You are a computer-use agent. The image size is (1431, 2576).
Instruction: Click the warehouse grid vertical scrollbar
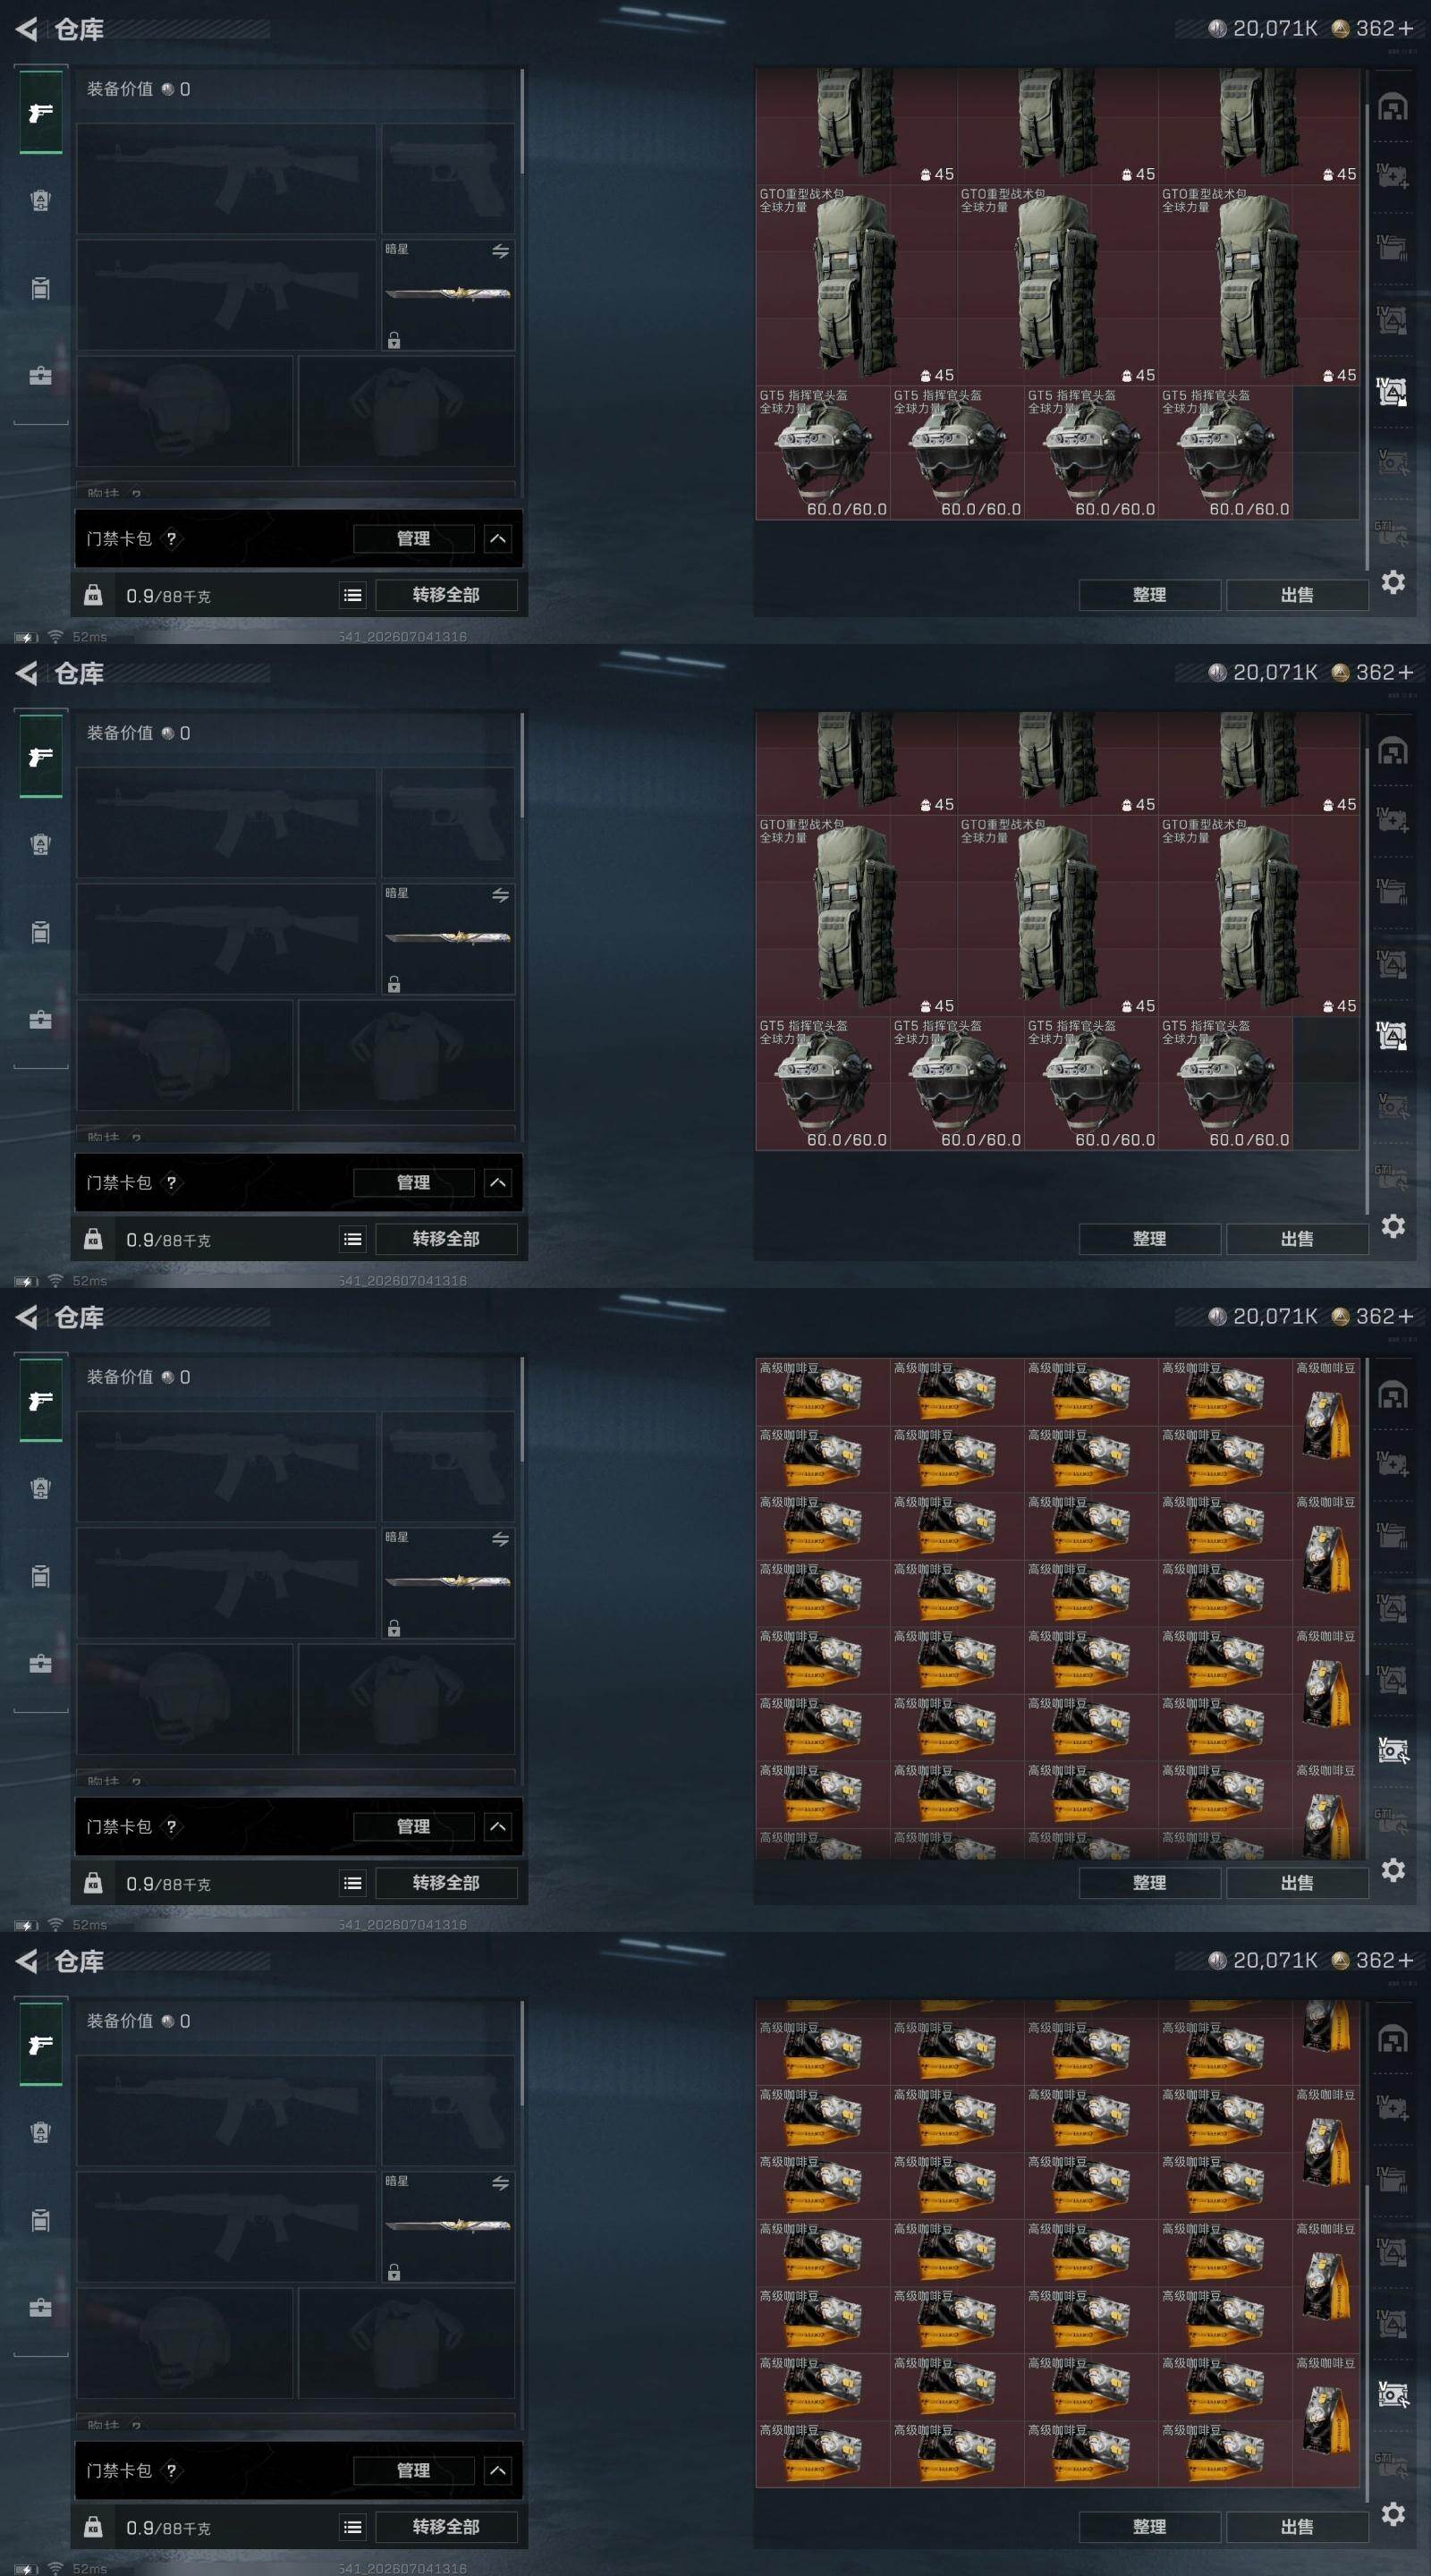click(1366, 335)
